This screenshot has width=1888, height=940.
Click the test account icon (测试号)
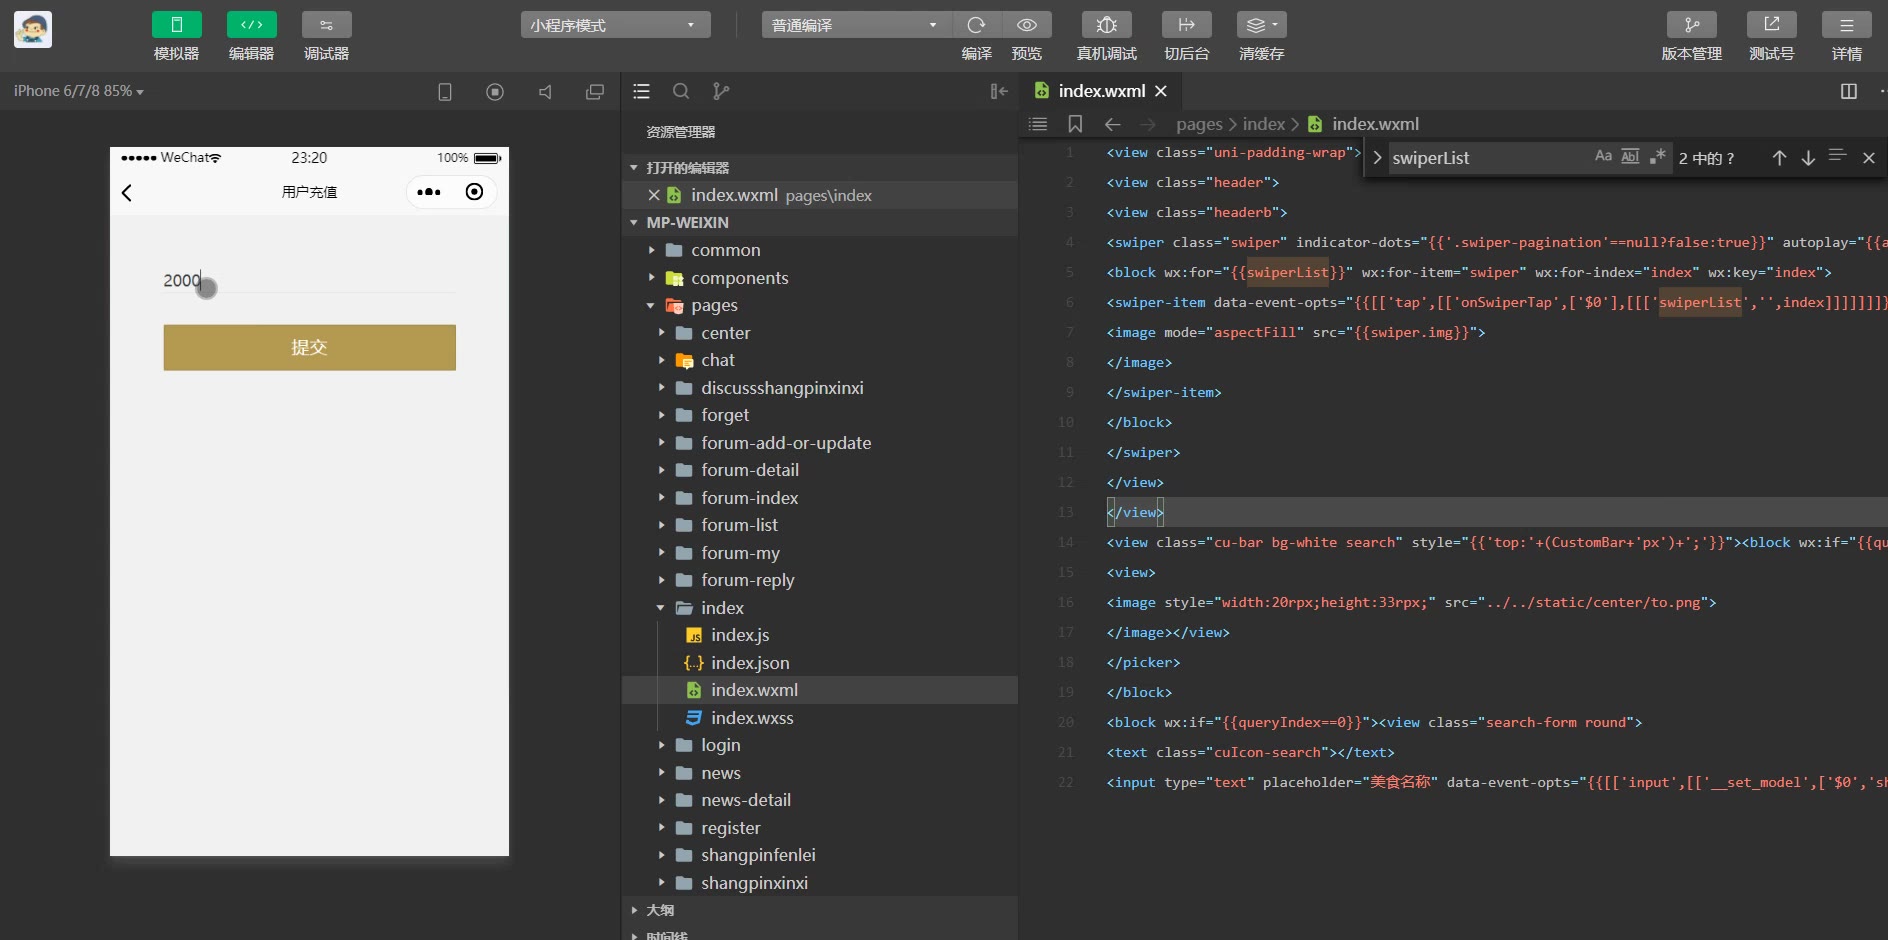[x=1771, y=25]
